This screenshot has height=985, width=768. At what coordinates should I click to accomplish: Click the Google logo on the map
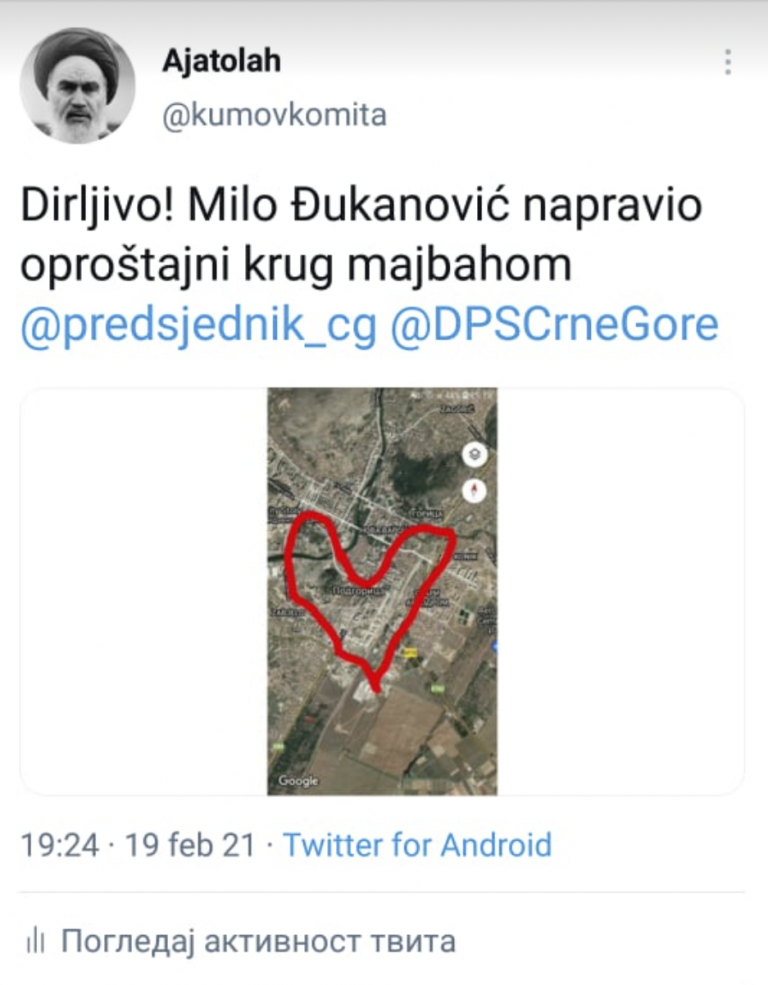tap(297, 780)
